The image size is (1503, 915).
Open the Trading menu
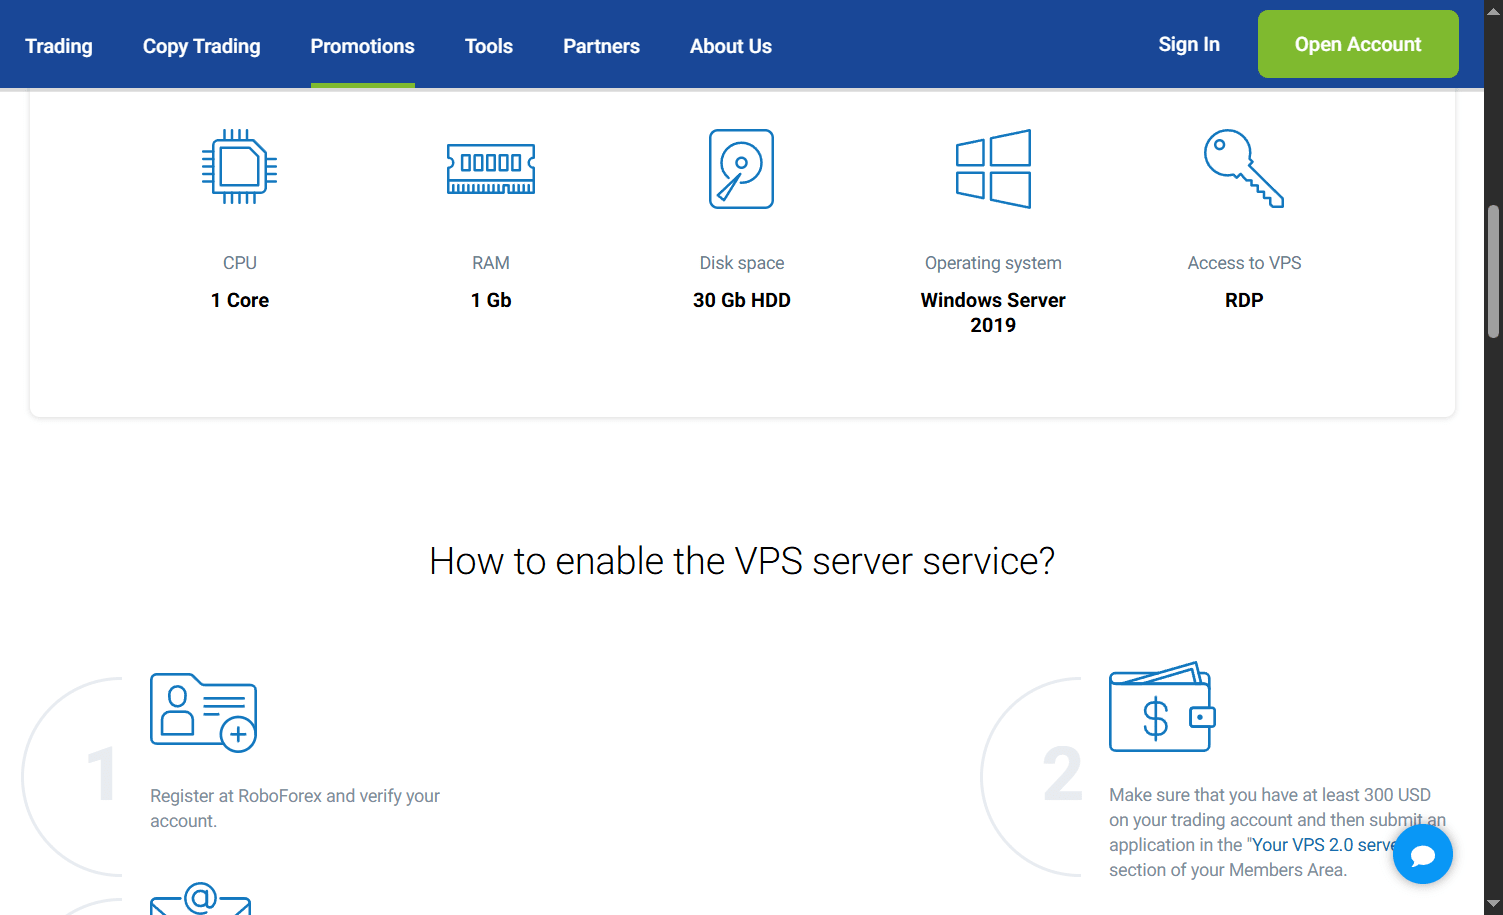pyautogui.click(x=59, y=46)
